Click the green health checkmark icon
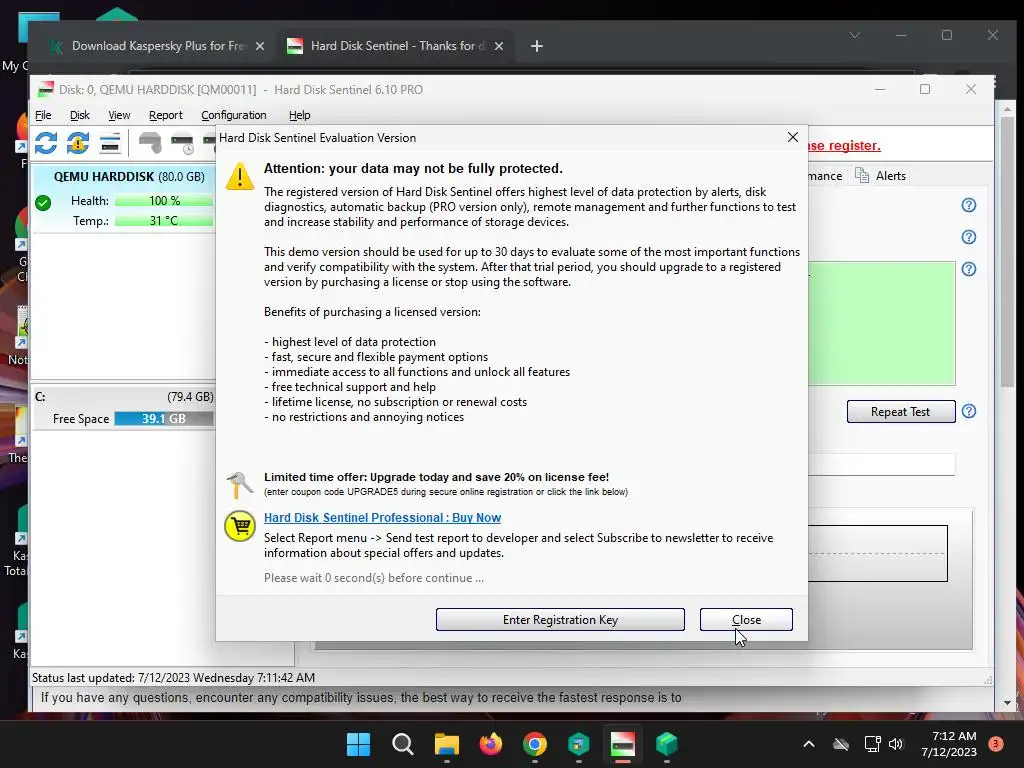 coord(43,203)
